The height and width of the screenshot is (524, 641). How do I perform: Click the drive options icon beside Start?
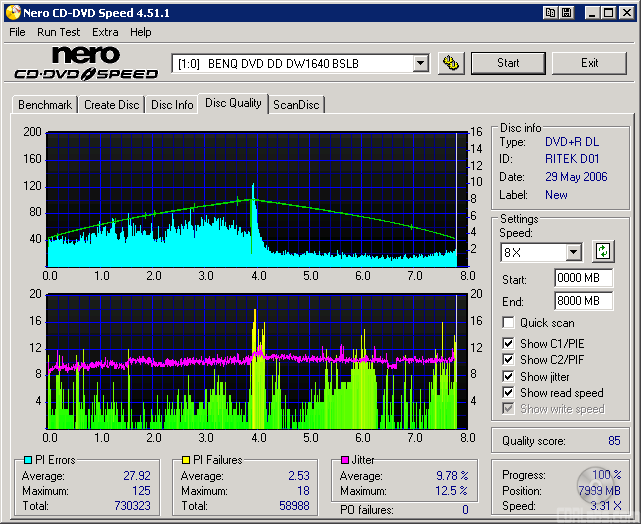(x=451, y=63)
